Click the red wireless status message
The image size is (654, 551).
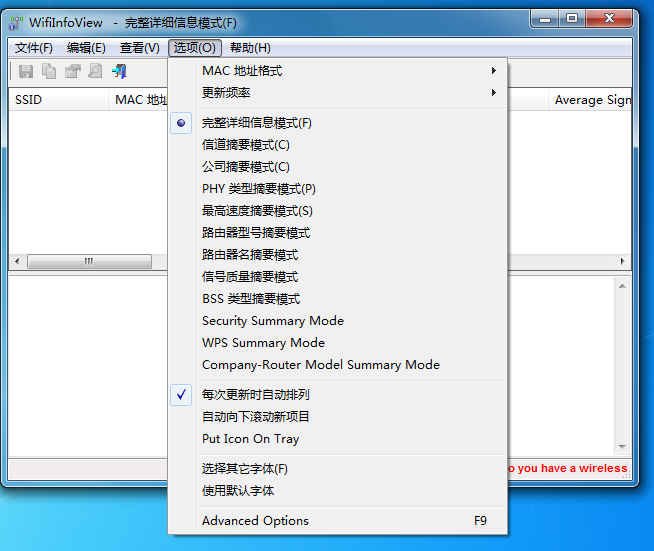click(568, 468)
